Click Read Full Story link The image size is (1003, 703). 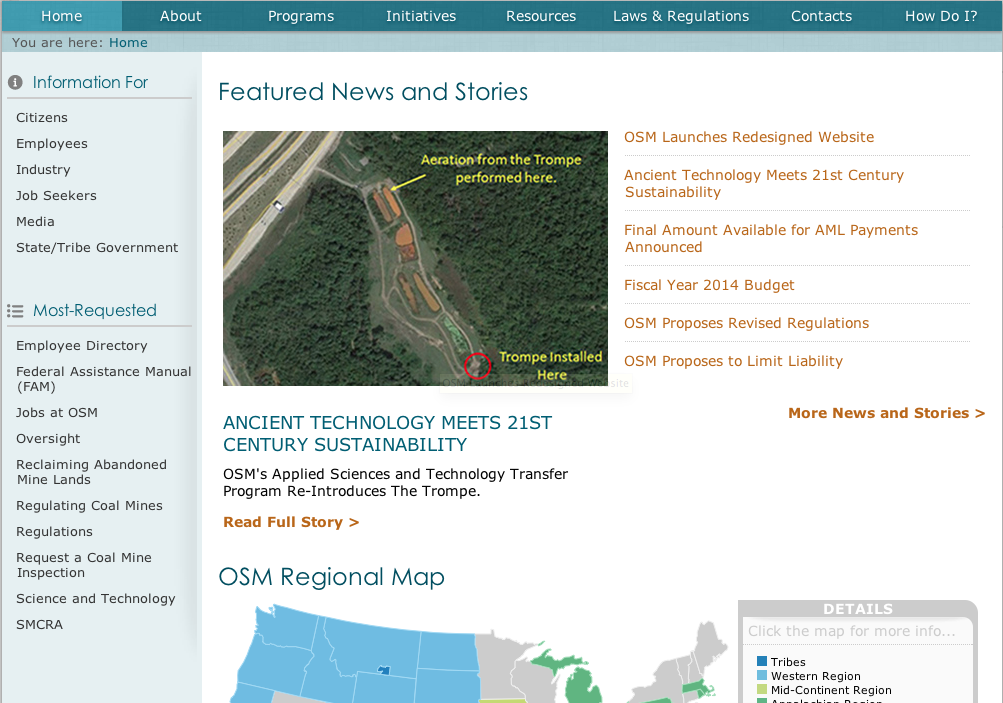pyautogui.click(x=291, y=522)
